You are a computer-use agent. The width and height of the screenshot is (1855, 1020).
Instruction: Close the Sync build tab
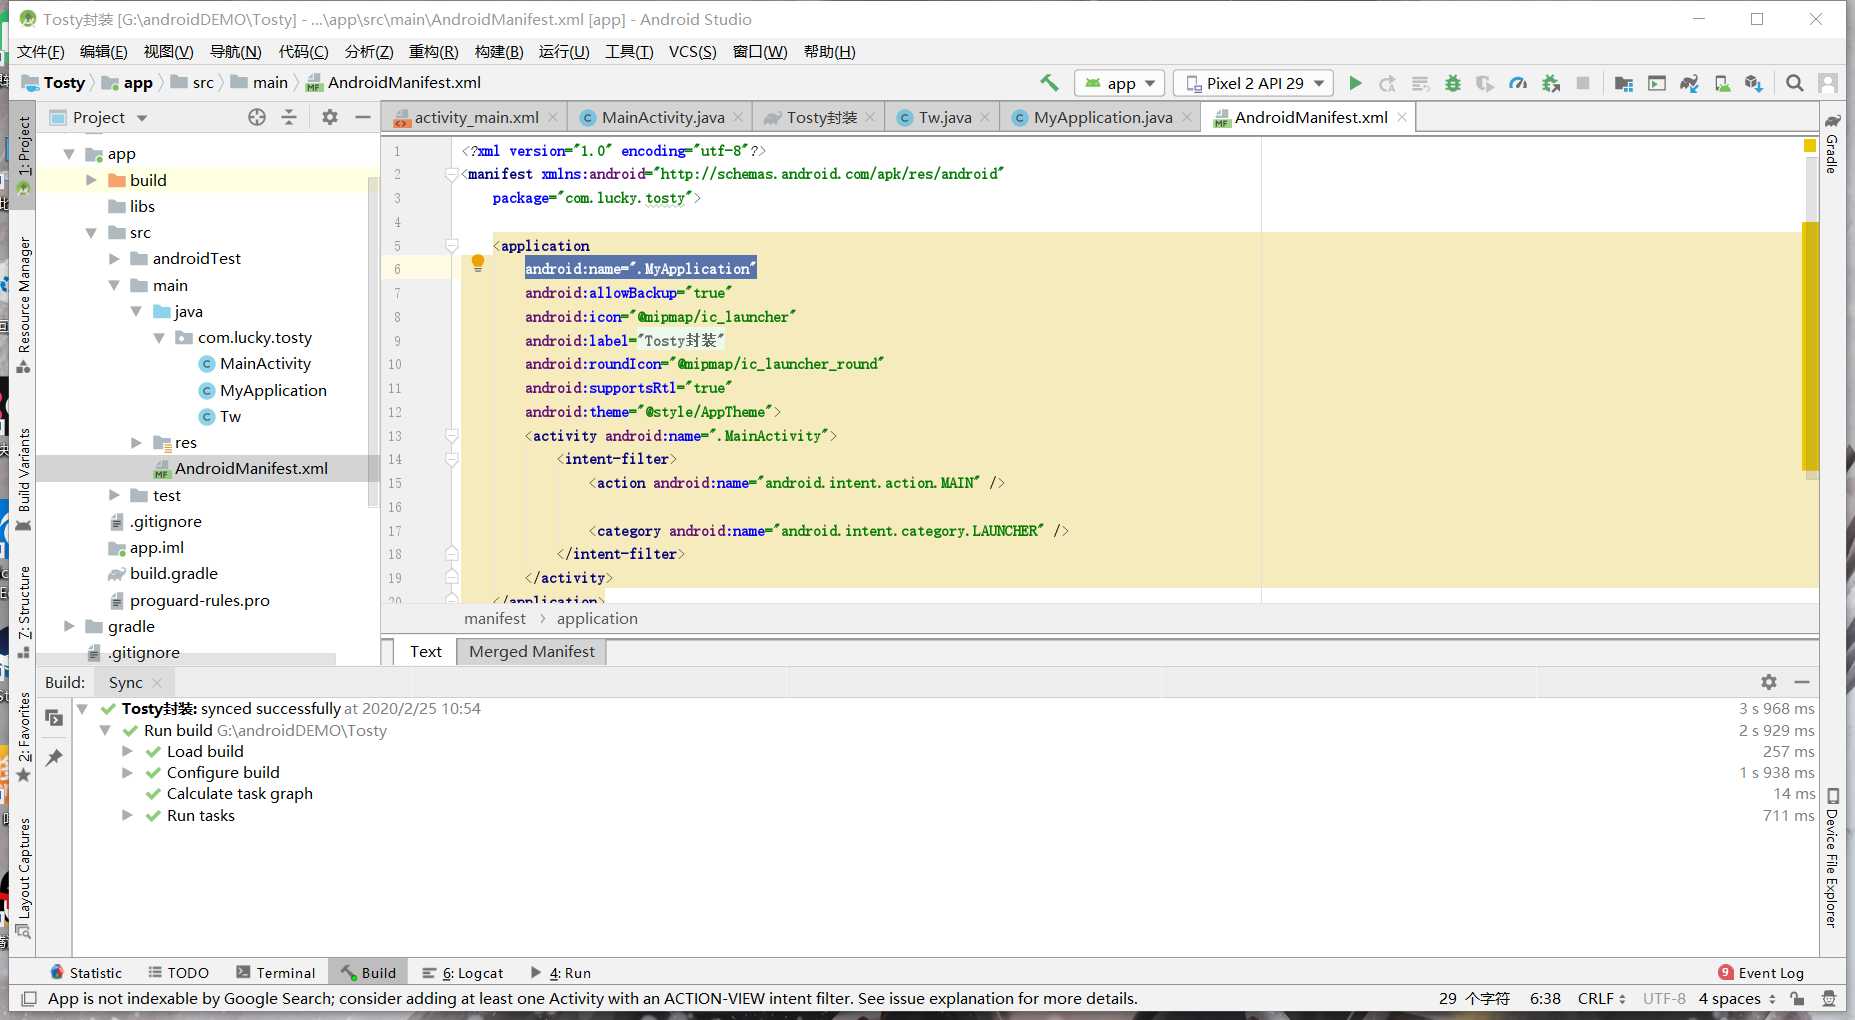pyautogui.click(x=157, y=682)
